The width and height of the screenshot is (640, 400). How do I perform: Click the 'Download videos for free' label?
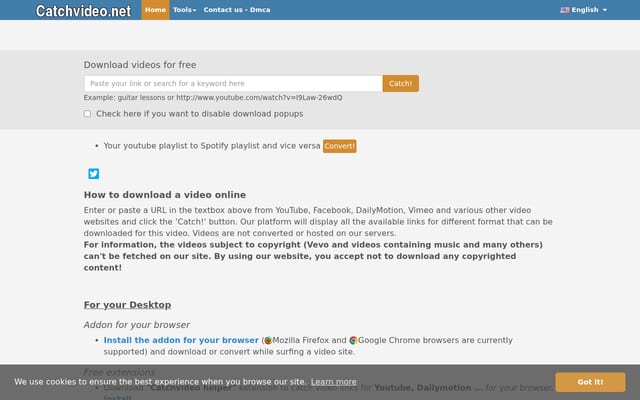[140, 65]
